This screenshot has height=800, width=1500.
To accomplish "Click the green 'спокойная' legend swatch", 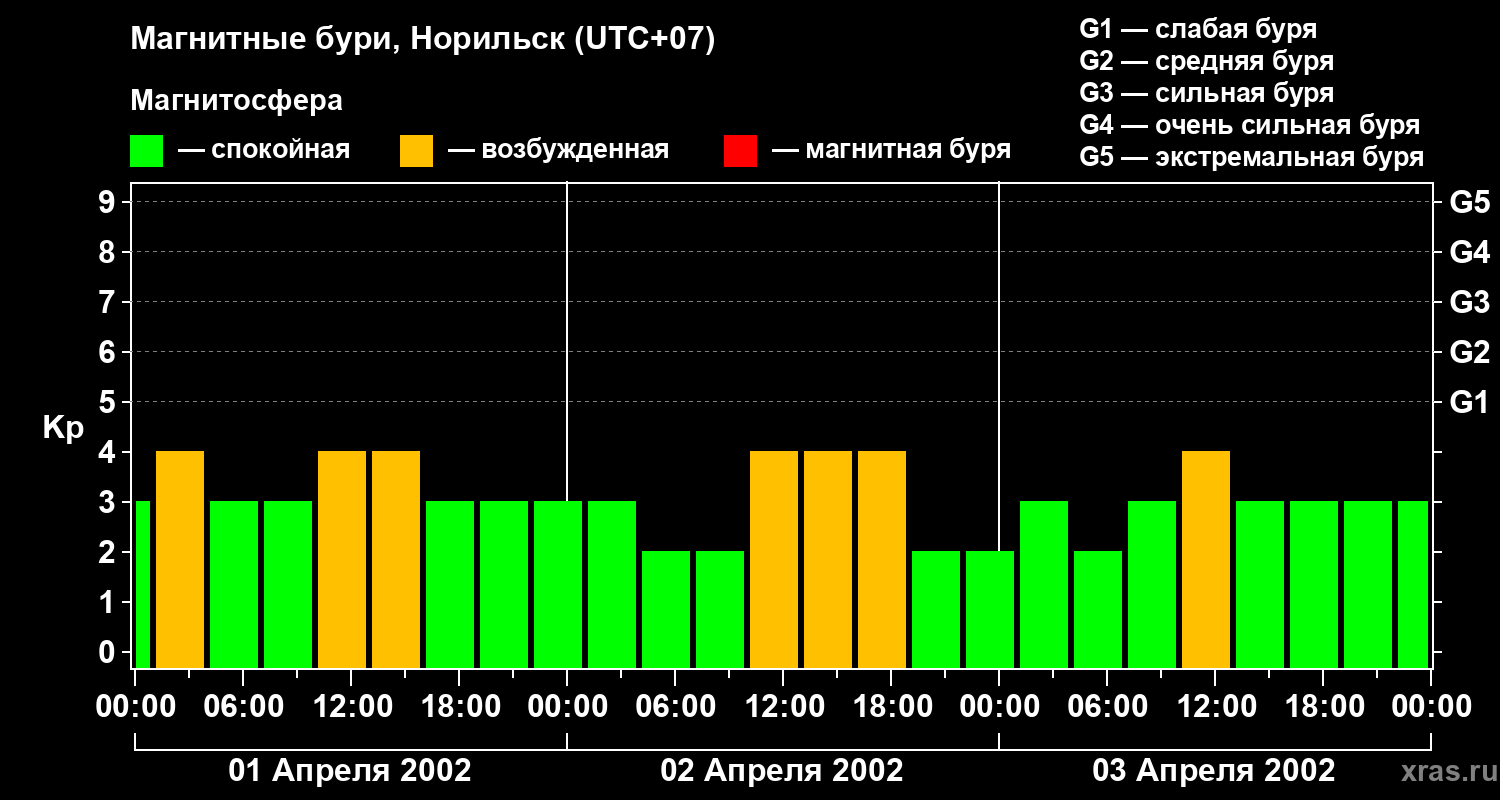I will [146, 151].
